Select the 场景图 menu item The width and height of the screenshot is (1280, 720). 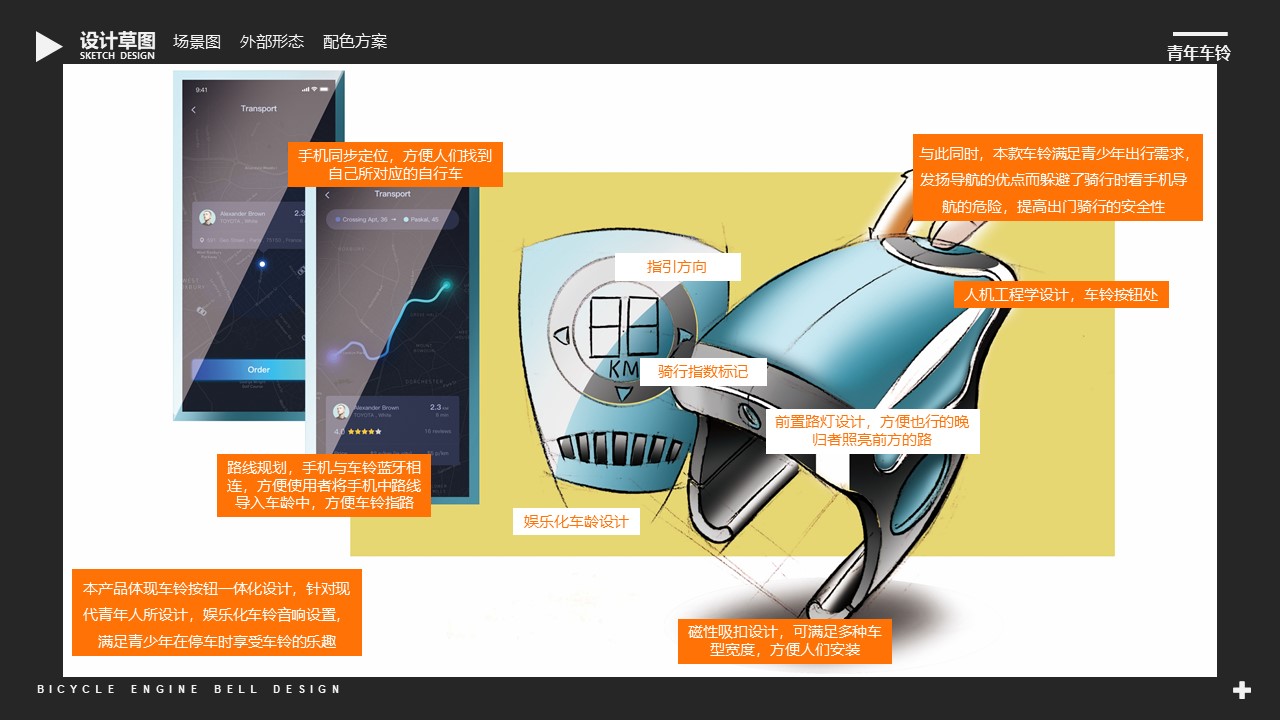click(x=196, y=42)
